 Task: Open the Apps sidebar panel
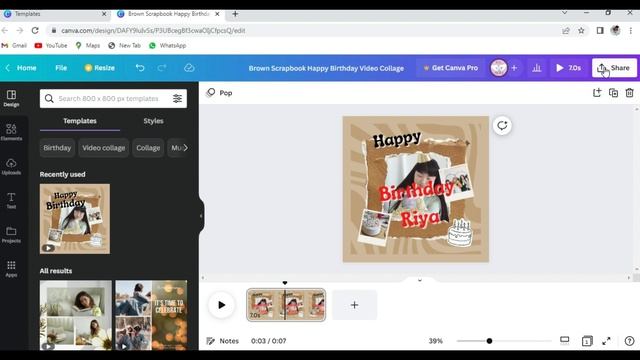pyautogui.click(x=11, y=269)
